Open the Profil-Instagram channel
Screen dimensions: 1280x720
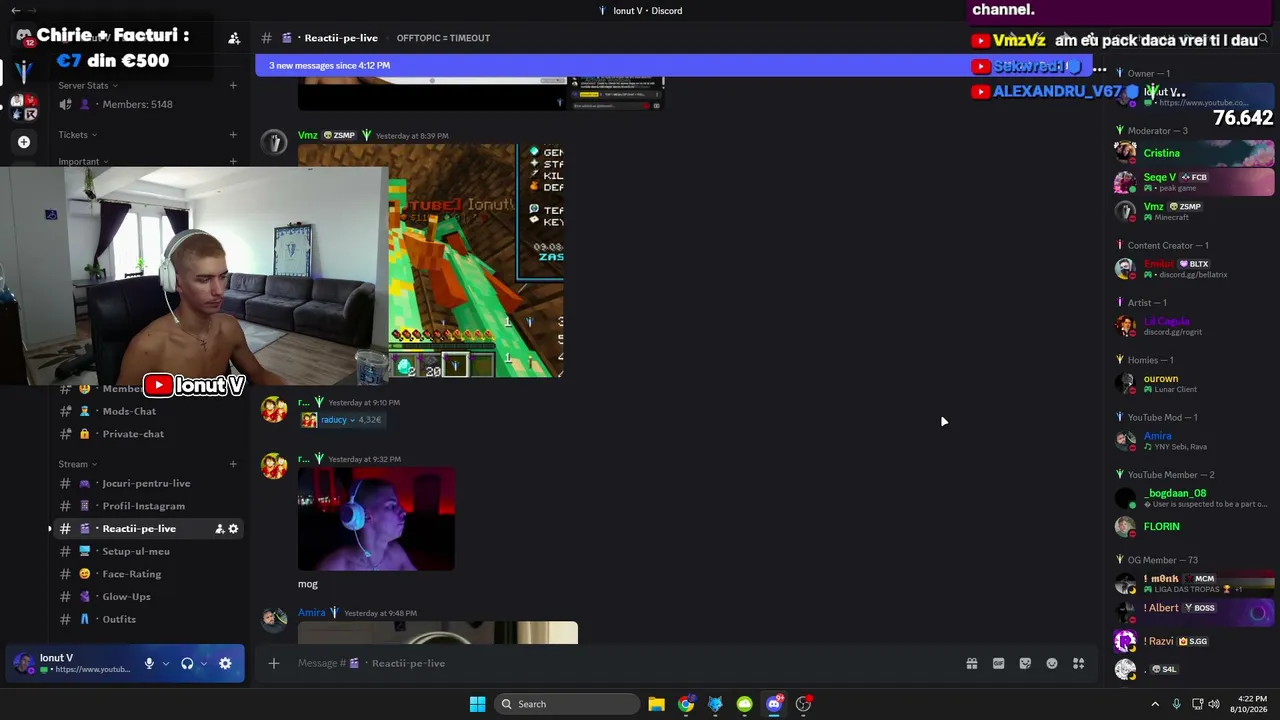point(147,506)
